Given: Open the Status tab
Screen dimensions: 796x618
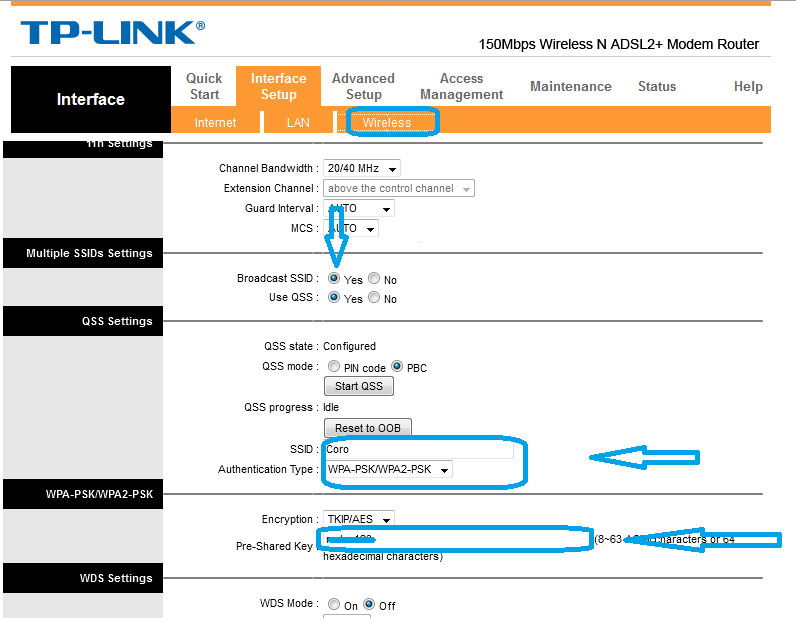Looking at the screenshot, I should click(x=657, y=86).
